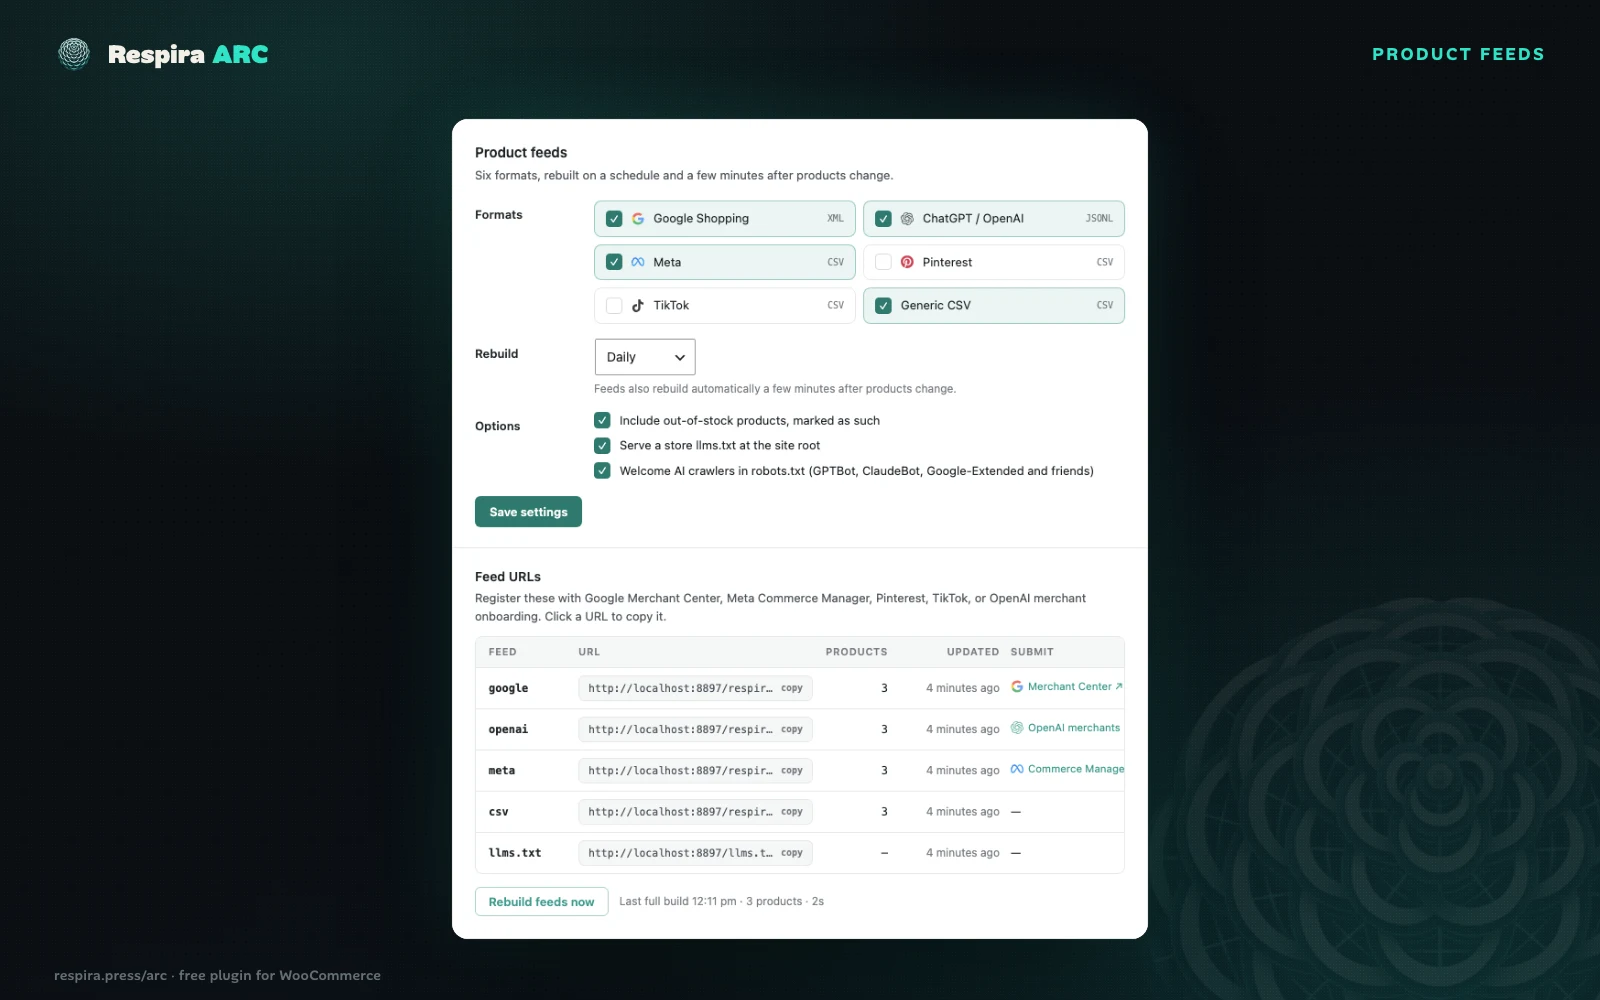
Task: Click Save settings button
Action: coord(528,512)
